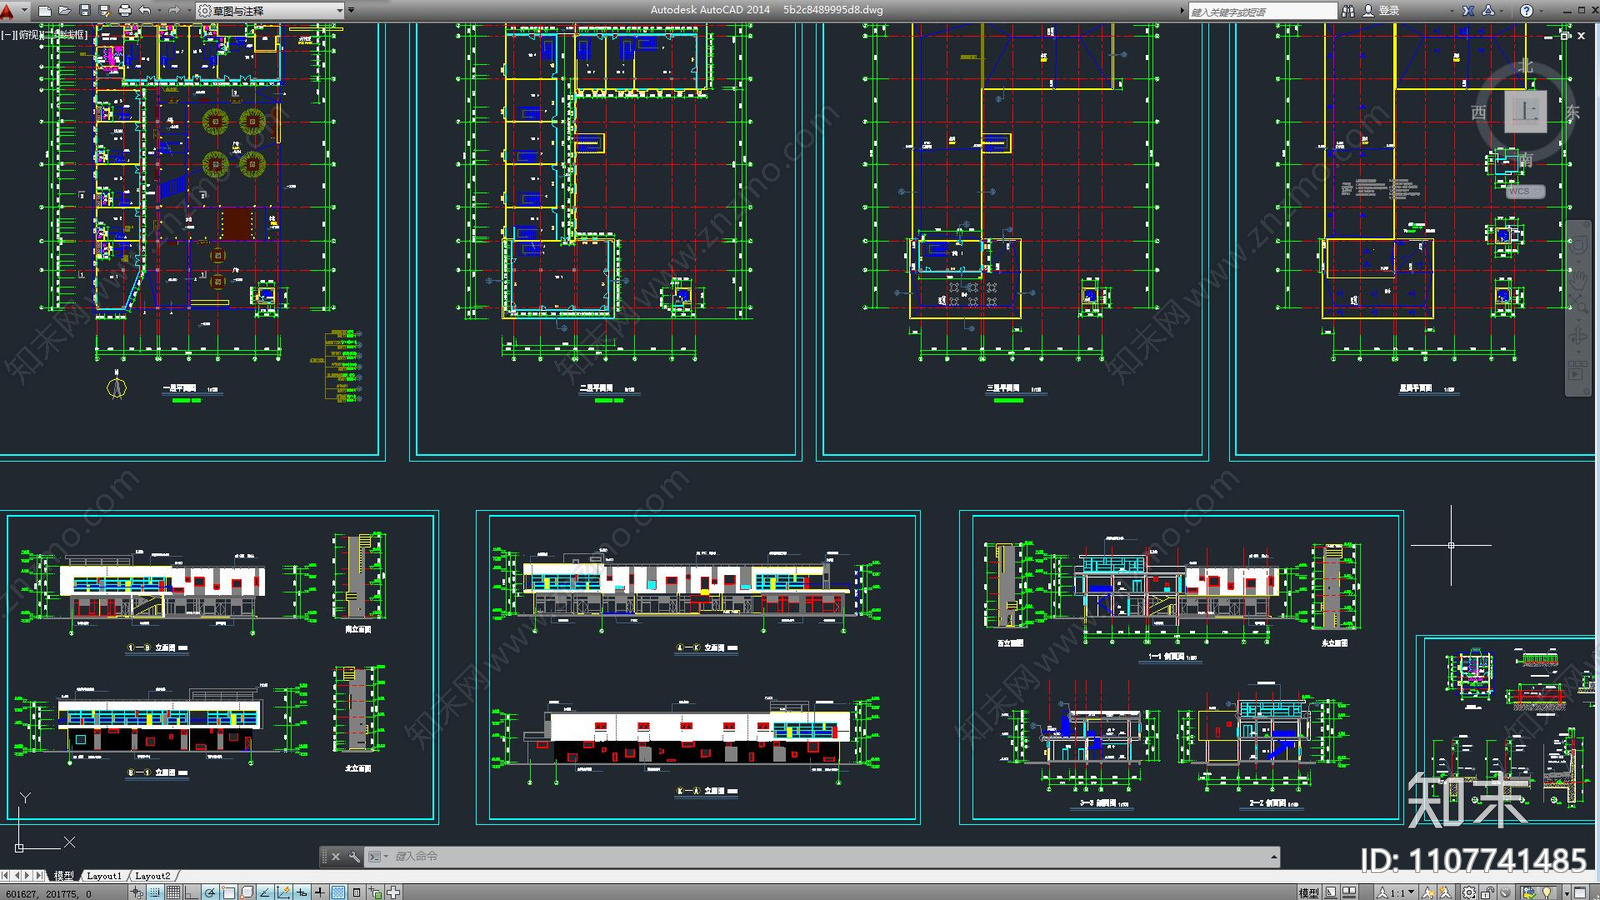1600x900 pixels.
Task: Open command line customize wrench icon
Action: coord(354,856)
